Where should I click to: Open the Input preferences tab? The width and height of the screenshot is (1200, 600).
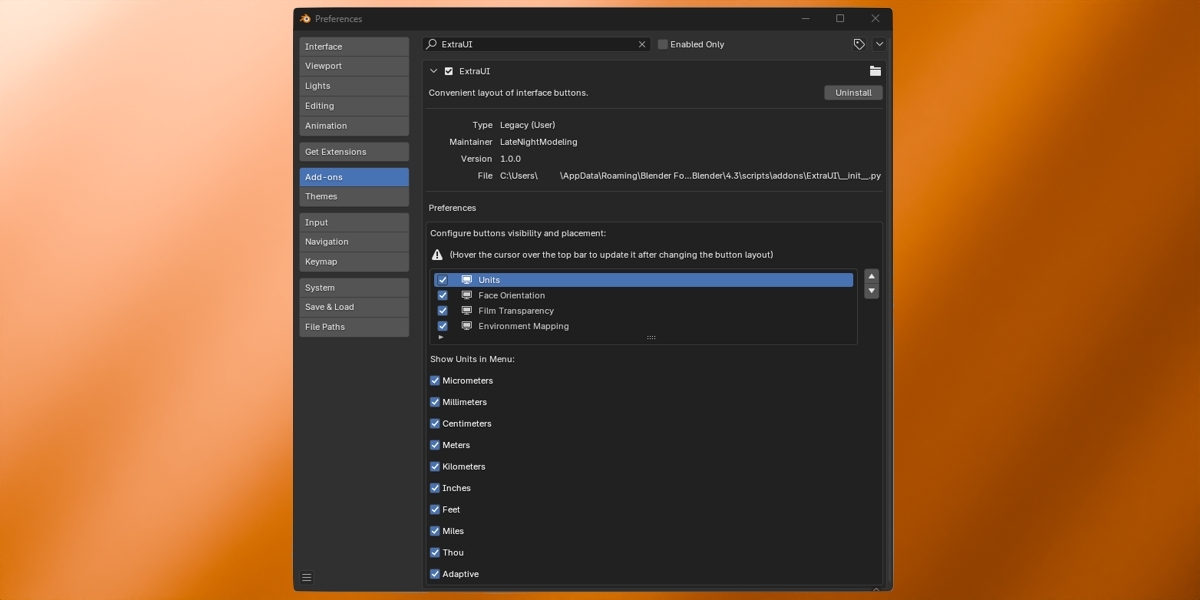coord(354,223)
